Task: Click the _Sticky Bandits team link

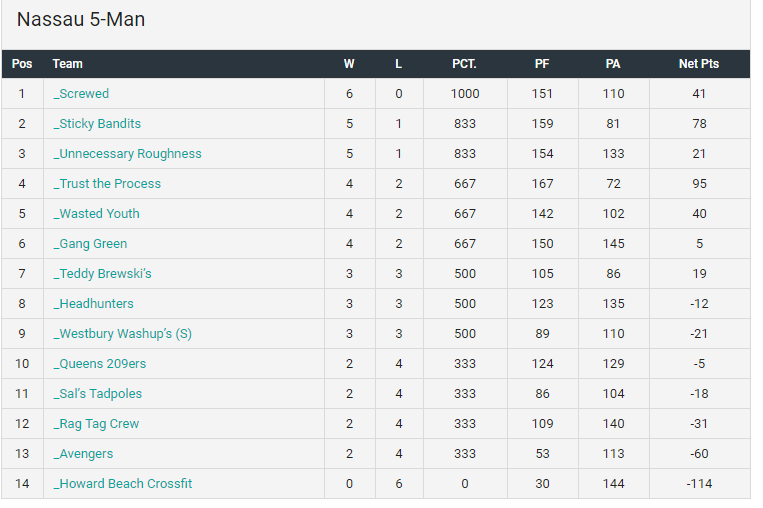Action: pos(97,124)
